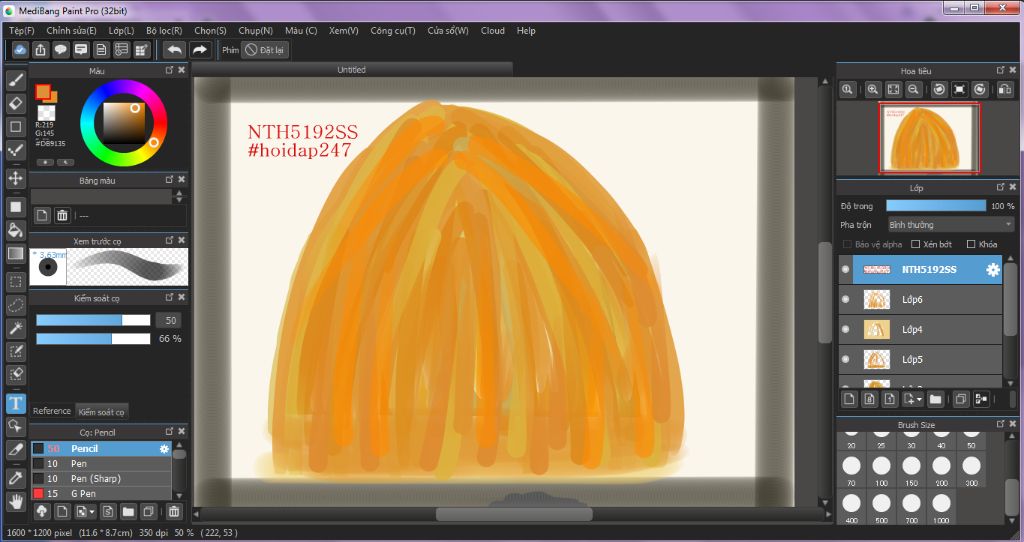Pop out the Brush Size panel
This screenshot has width=1024, height=542.
pos(1000,424)
